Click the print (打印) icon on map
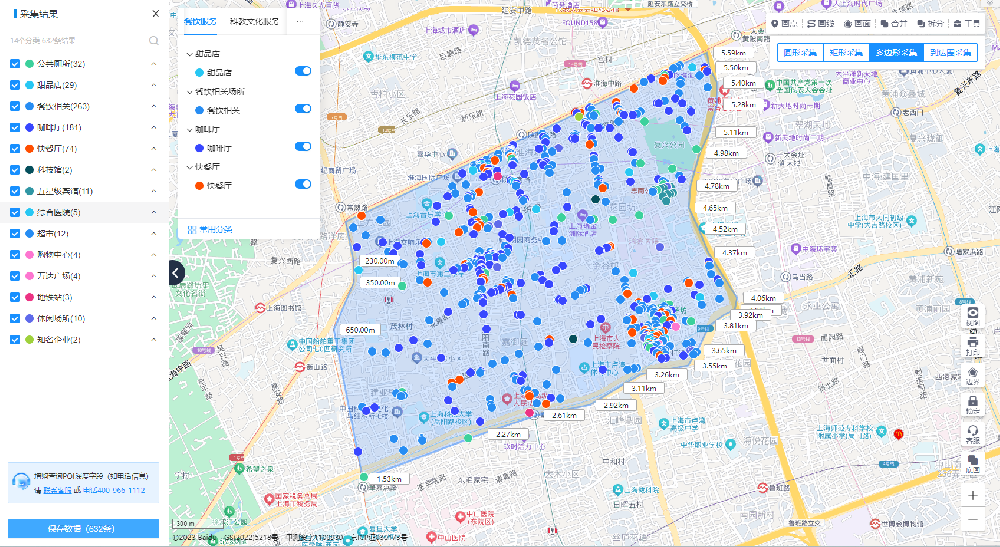 click(x=972, y=347)
